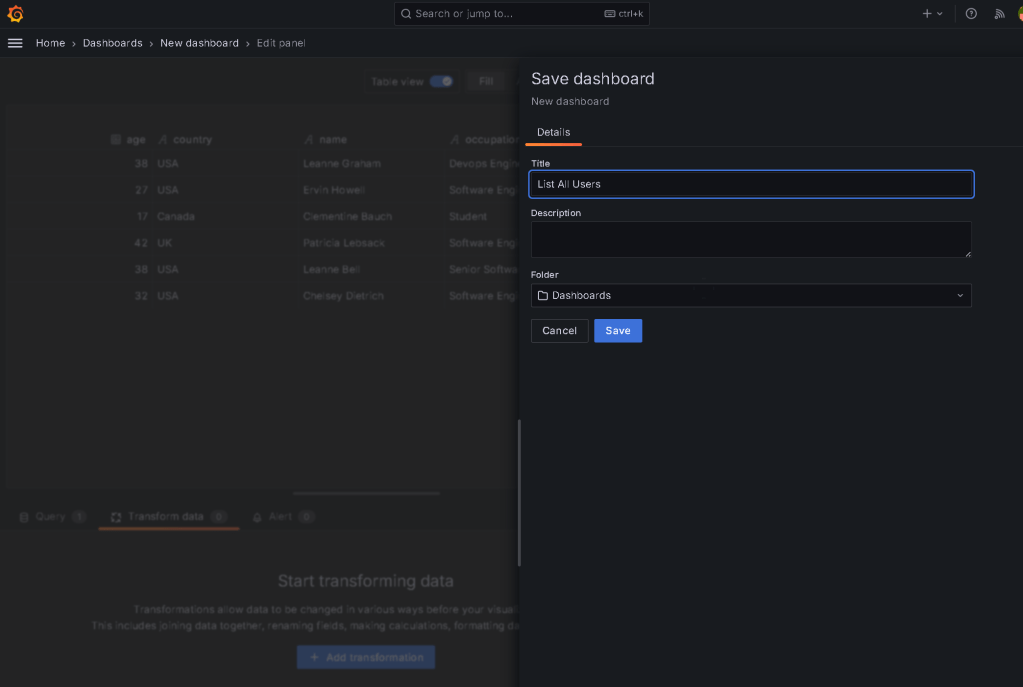This screenshot has height=687, width=1023.
Task: Click the ctrl+k keyboard shortcut hint
Action: pos(624,14)
